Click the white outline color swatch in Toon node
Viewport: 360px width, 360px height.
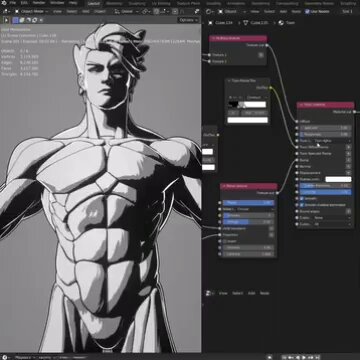(x=338, y=179)
